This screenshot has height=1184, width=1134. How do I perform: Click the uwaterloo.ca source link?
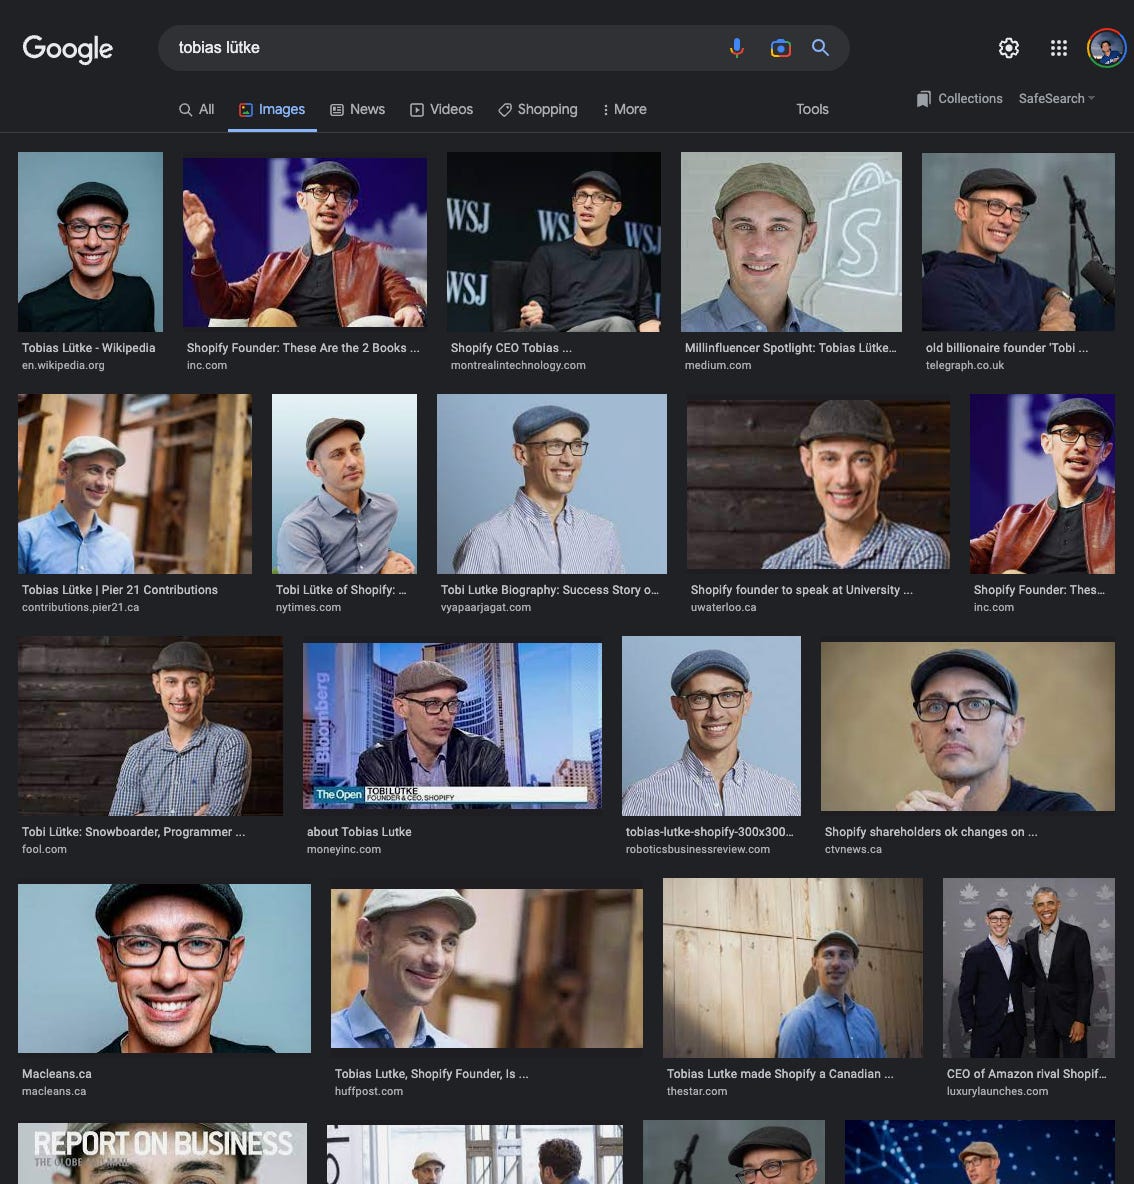pos(723,607)
